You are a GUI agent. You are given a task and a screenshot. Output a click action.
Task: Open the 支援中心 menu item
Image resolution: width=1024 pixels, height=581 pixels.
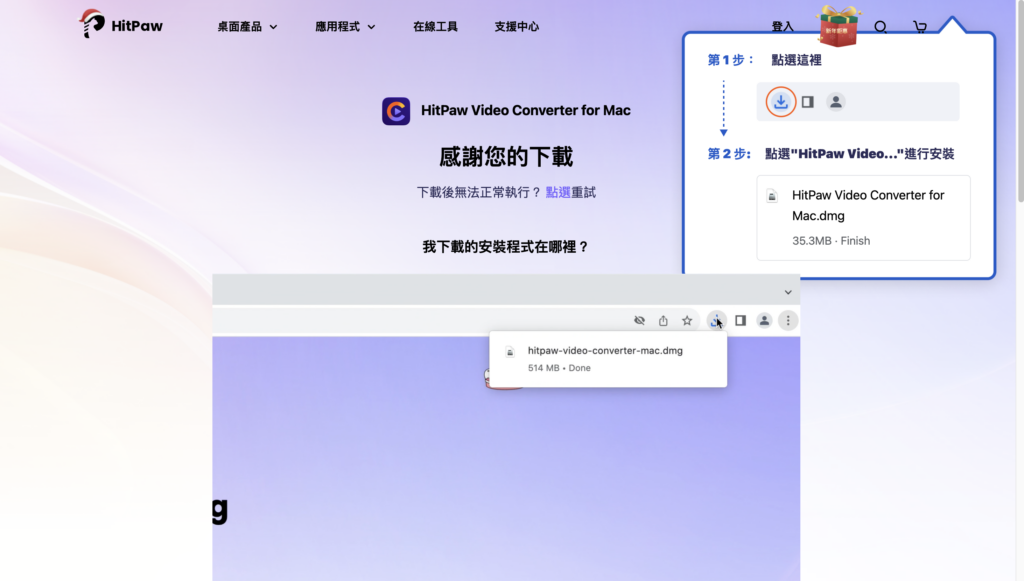point(517,27)
